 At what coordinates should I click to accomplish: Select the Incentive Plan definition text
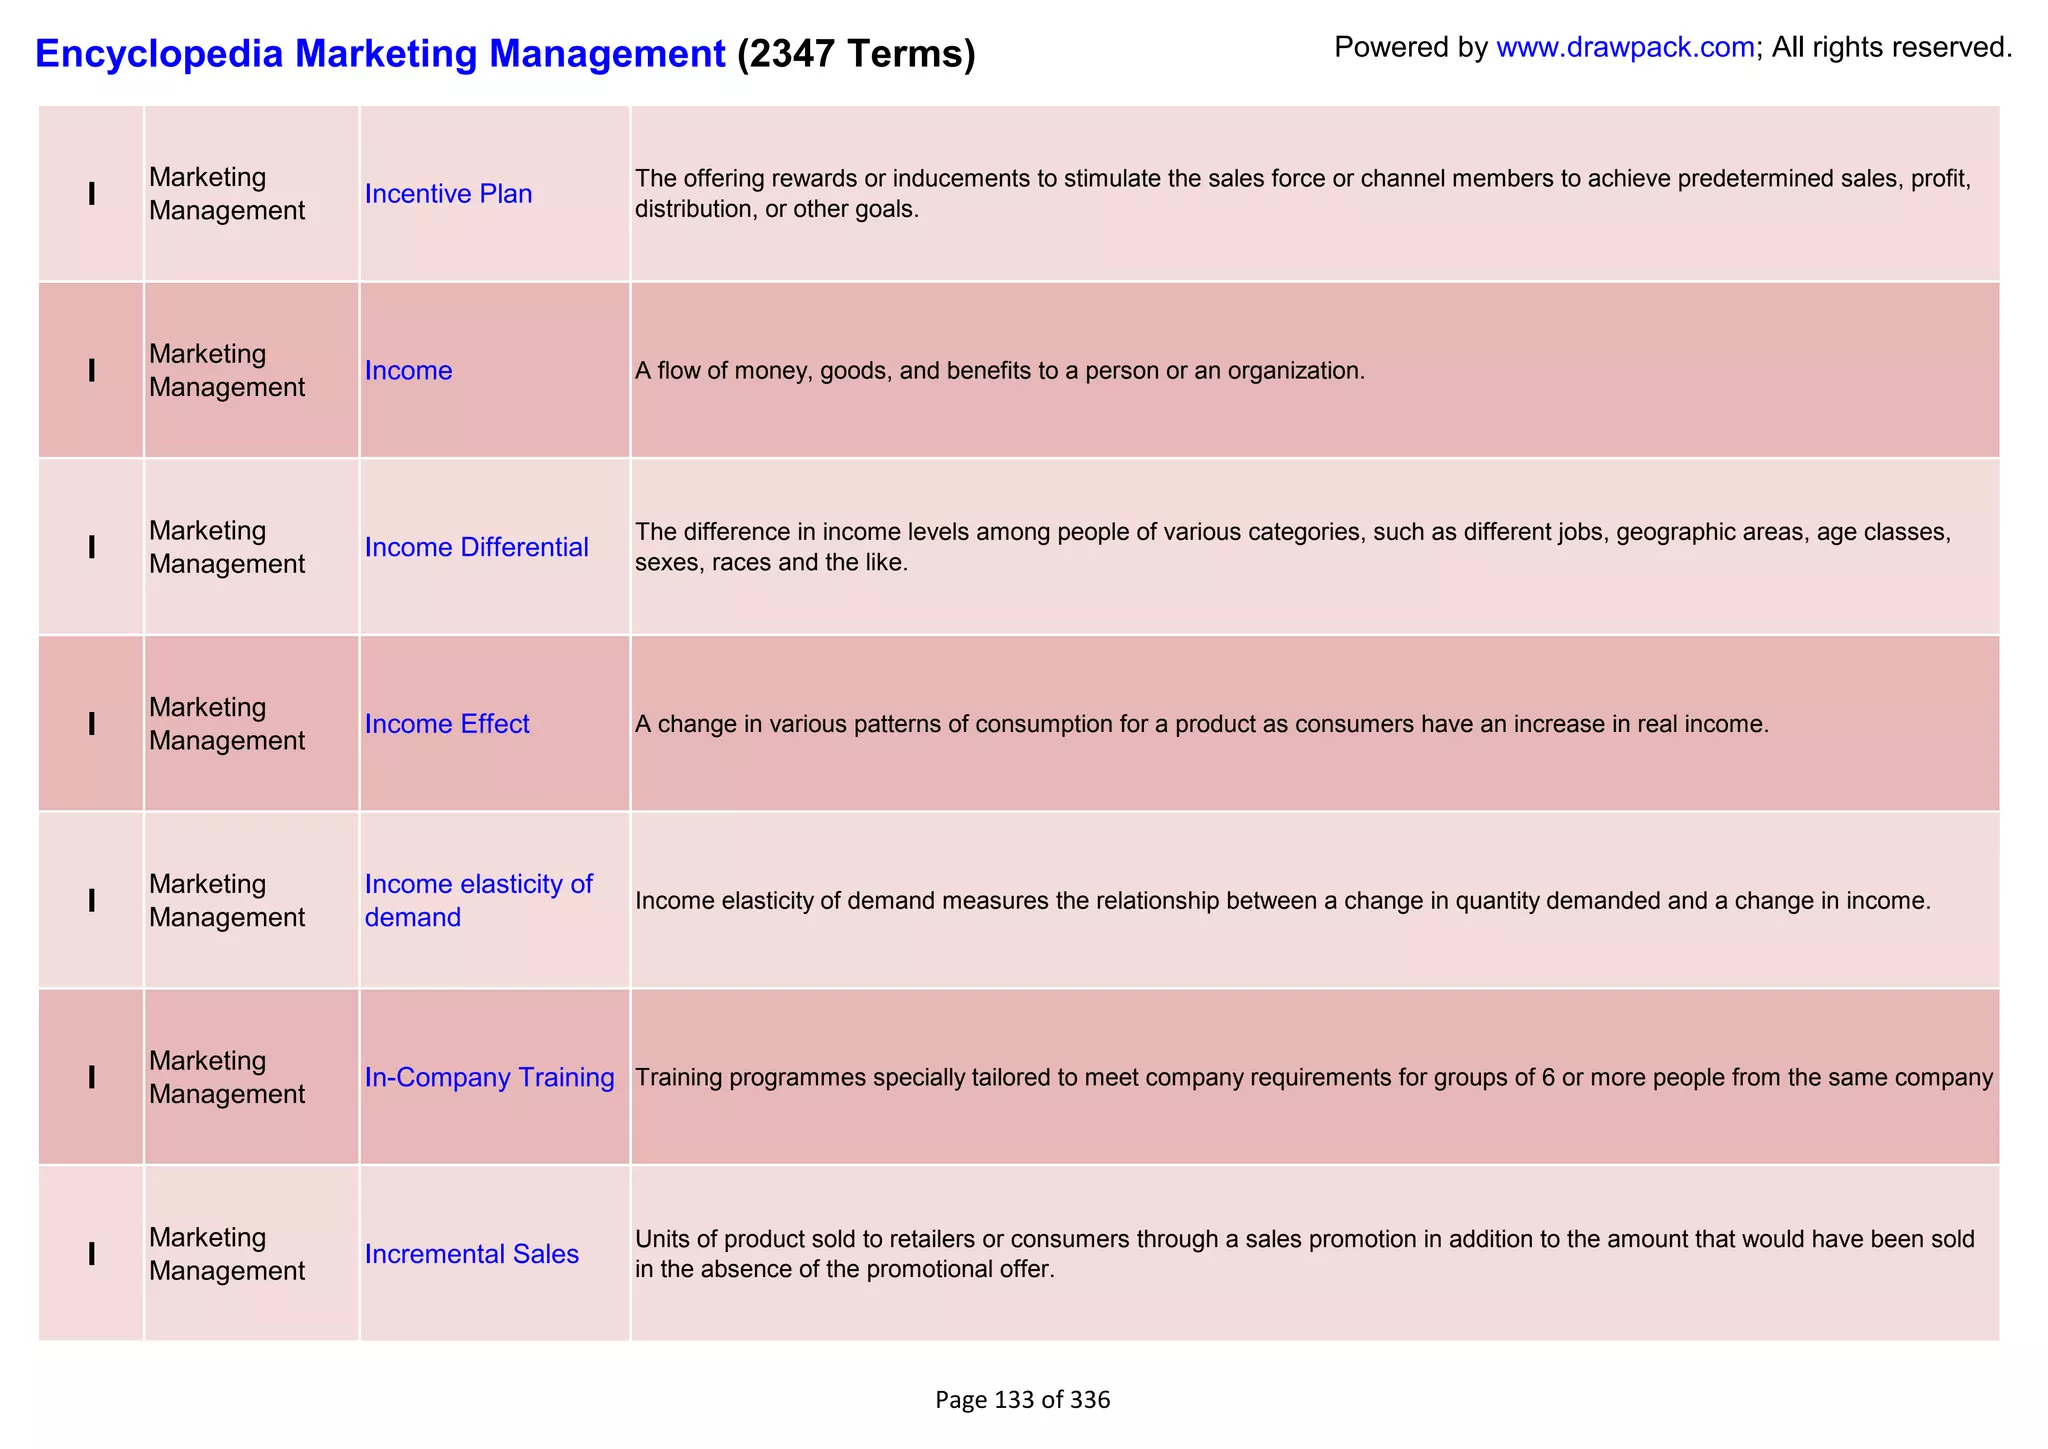coord(1303,194)
